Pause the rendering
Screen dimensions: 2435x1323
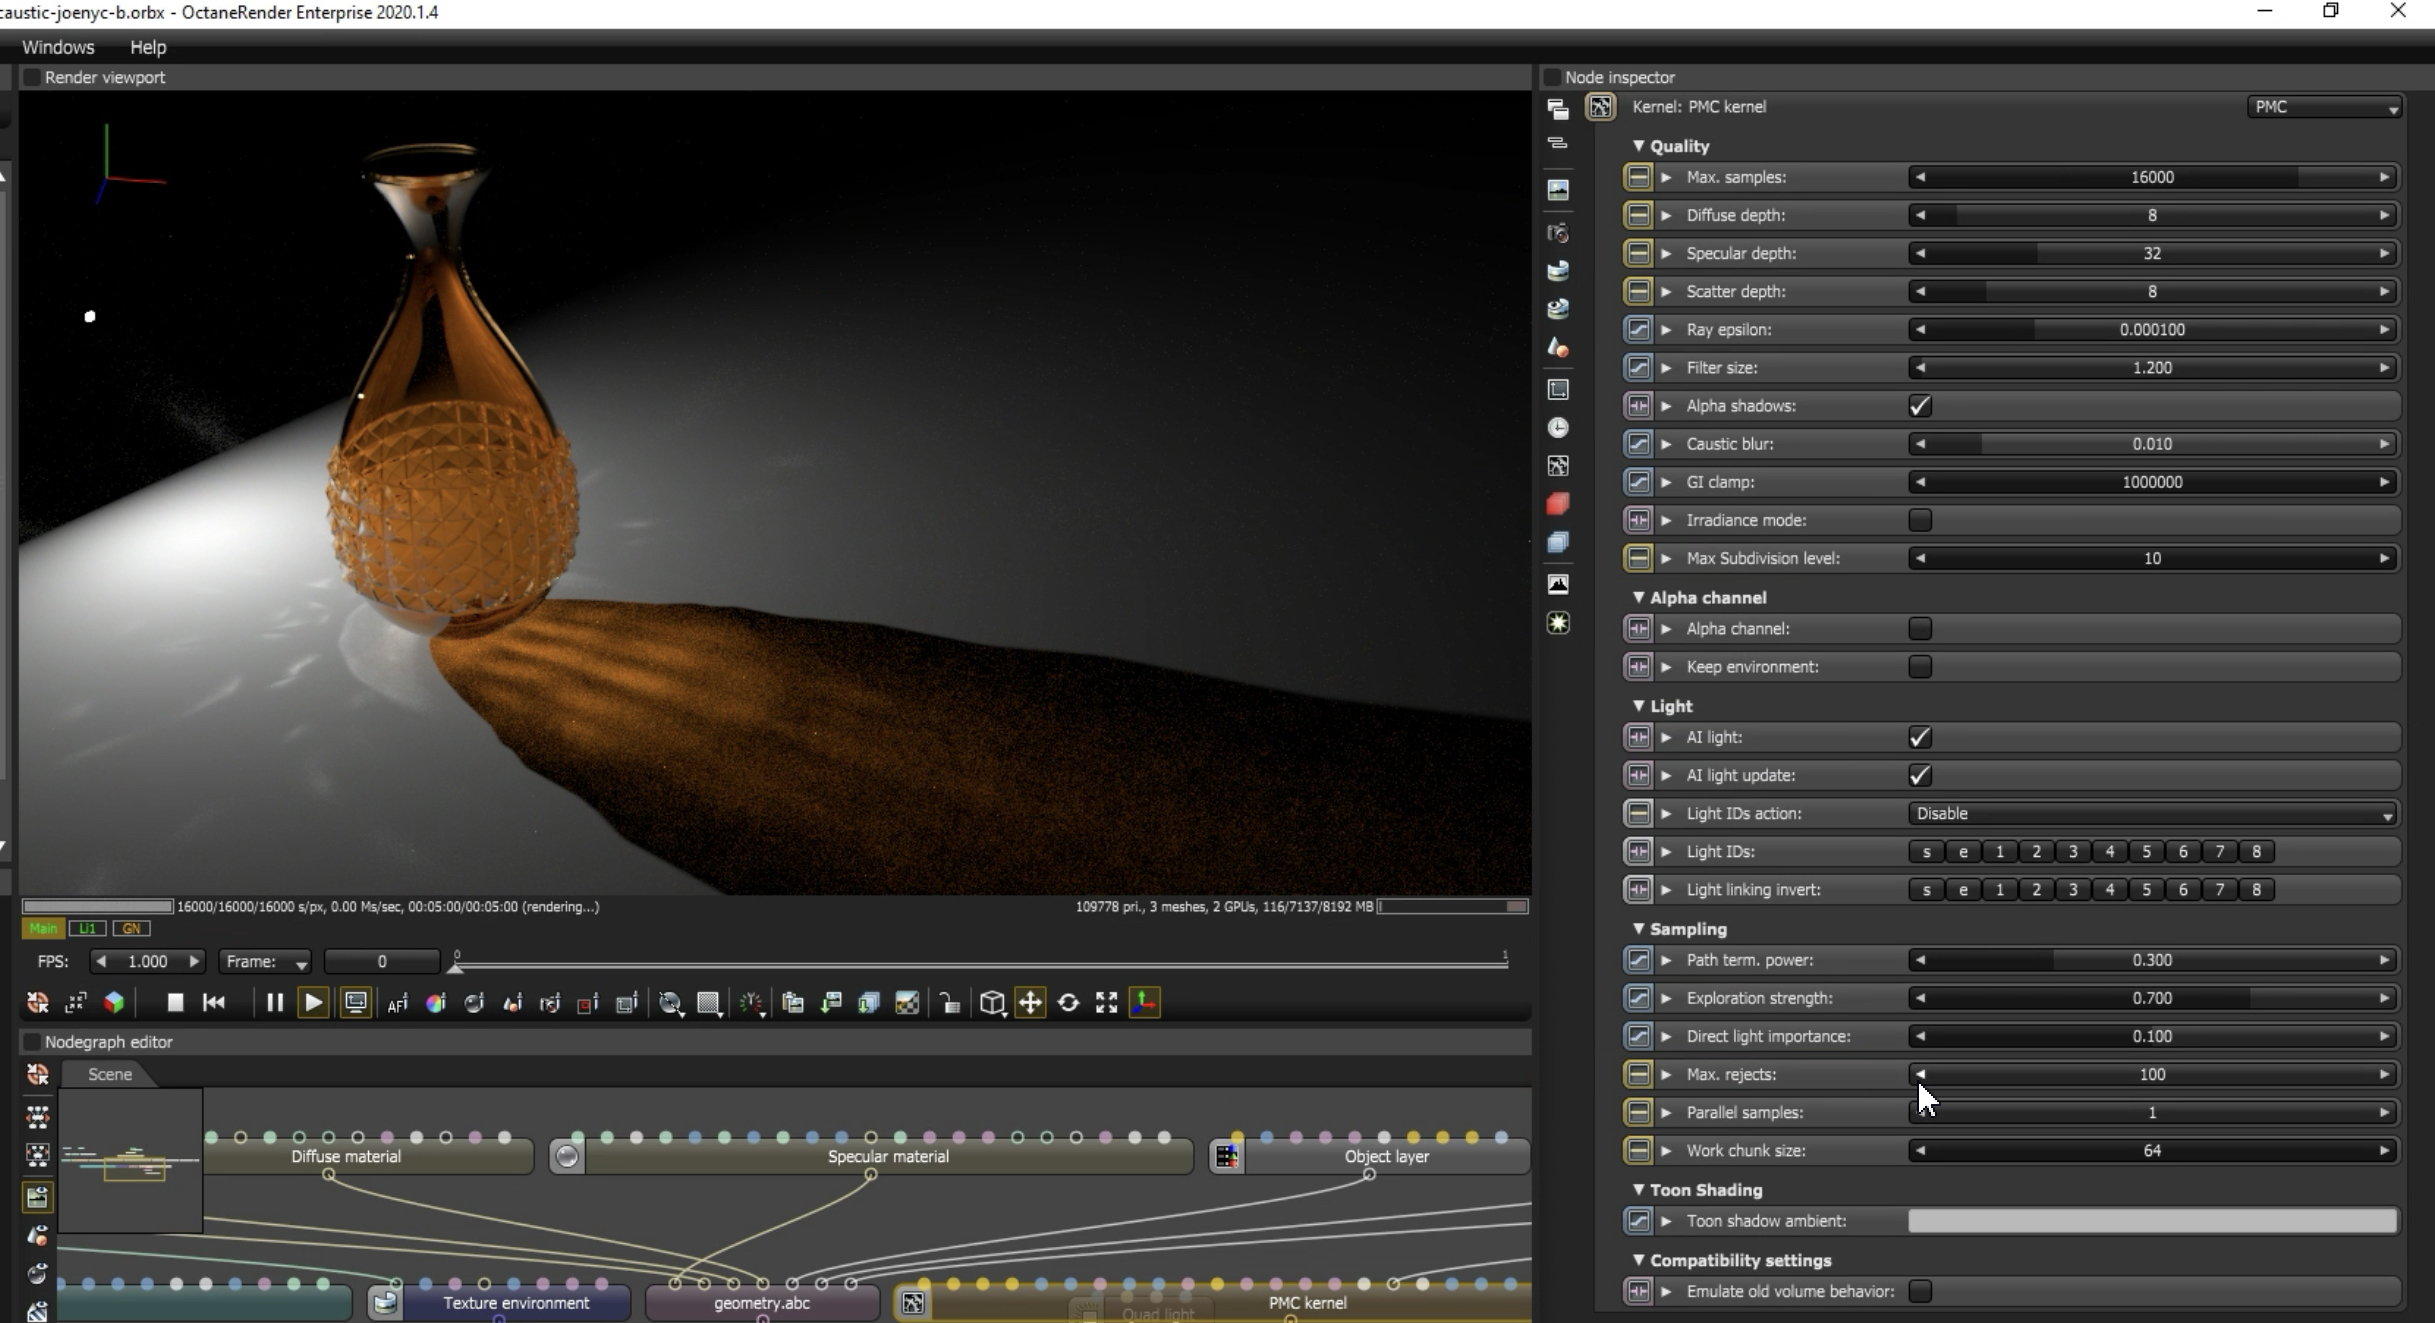[x=274, y=1002]
